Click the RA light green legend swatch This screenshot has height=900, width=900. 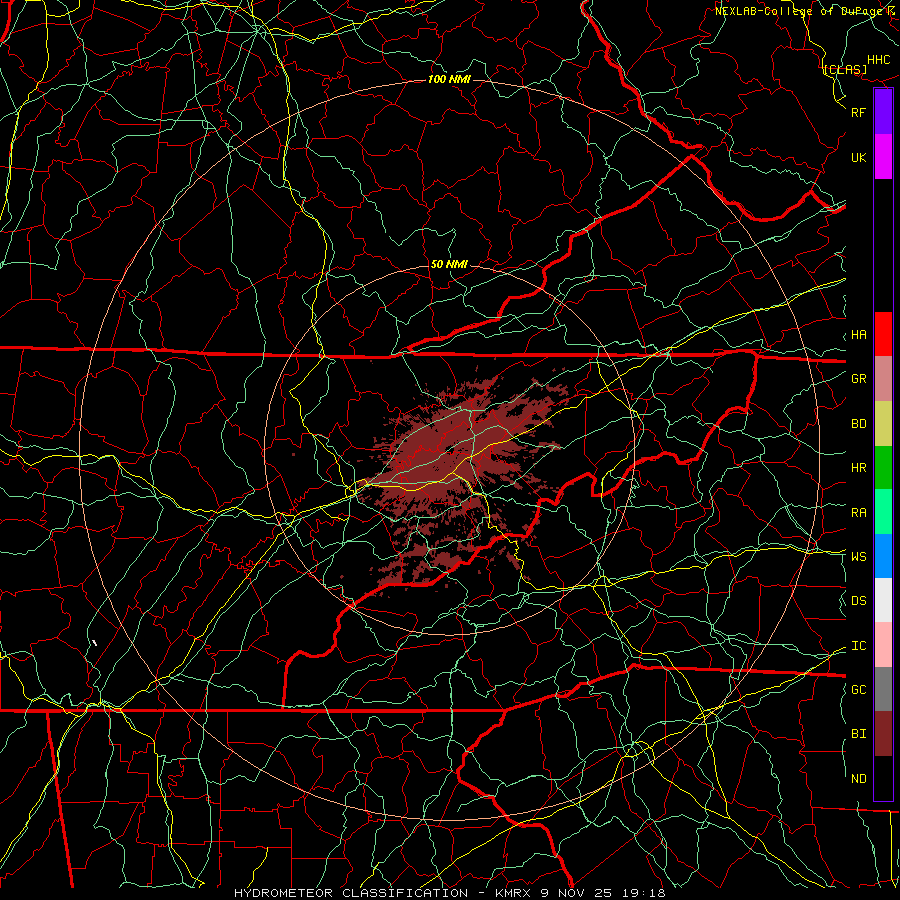click(x=883, y=512)
